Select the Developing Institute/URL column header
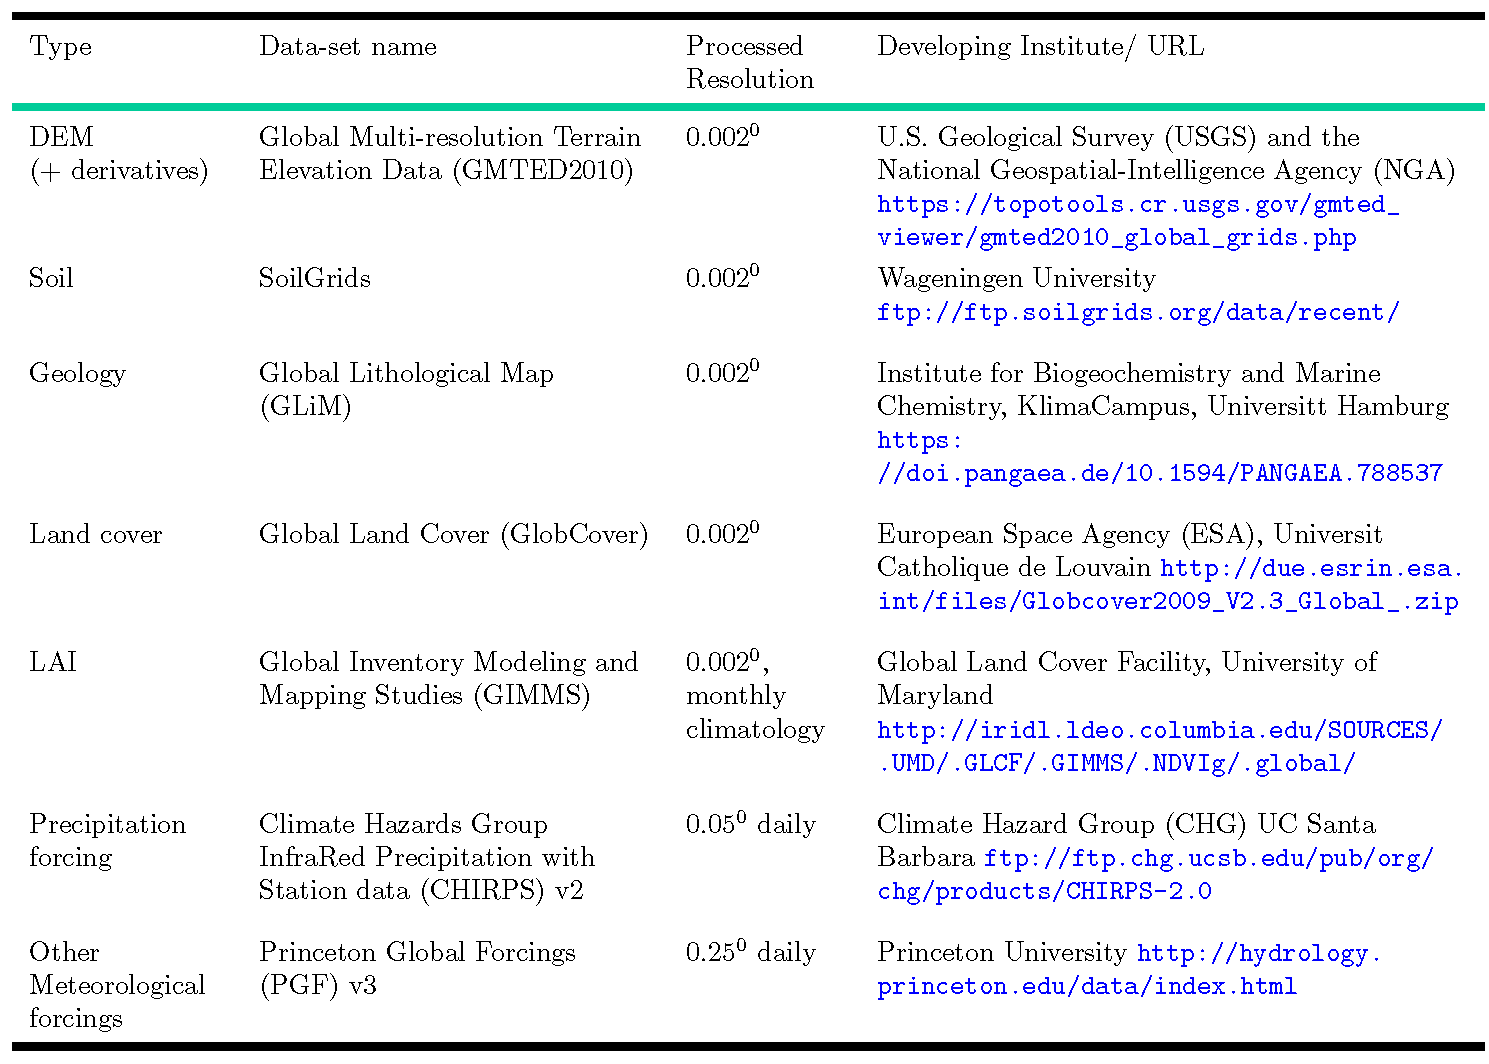This screenshot has width=1489, height=1064. tap(1040, 46)
